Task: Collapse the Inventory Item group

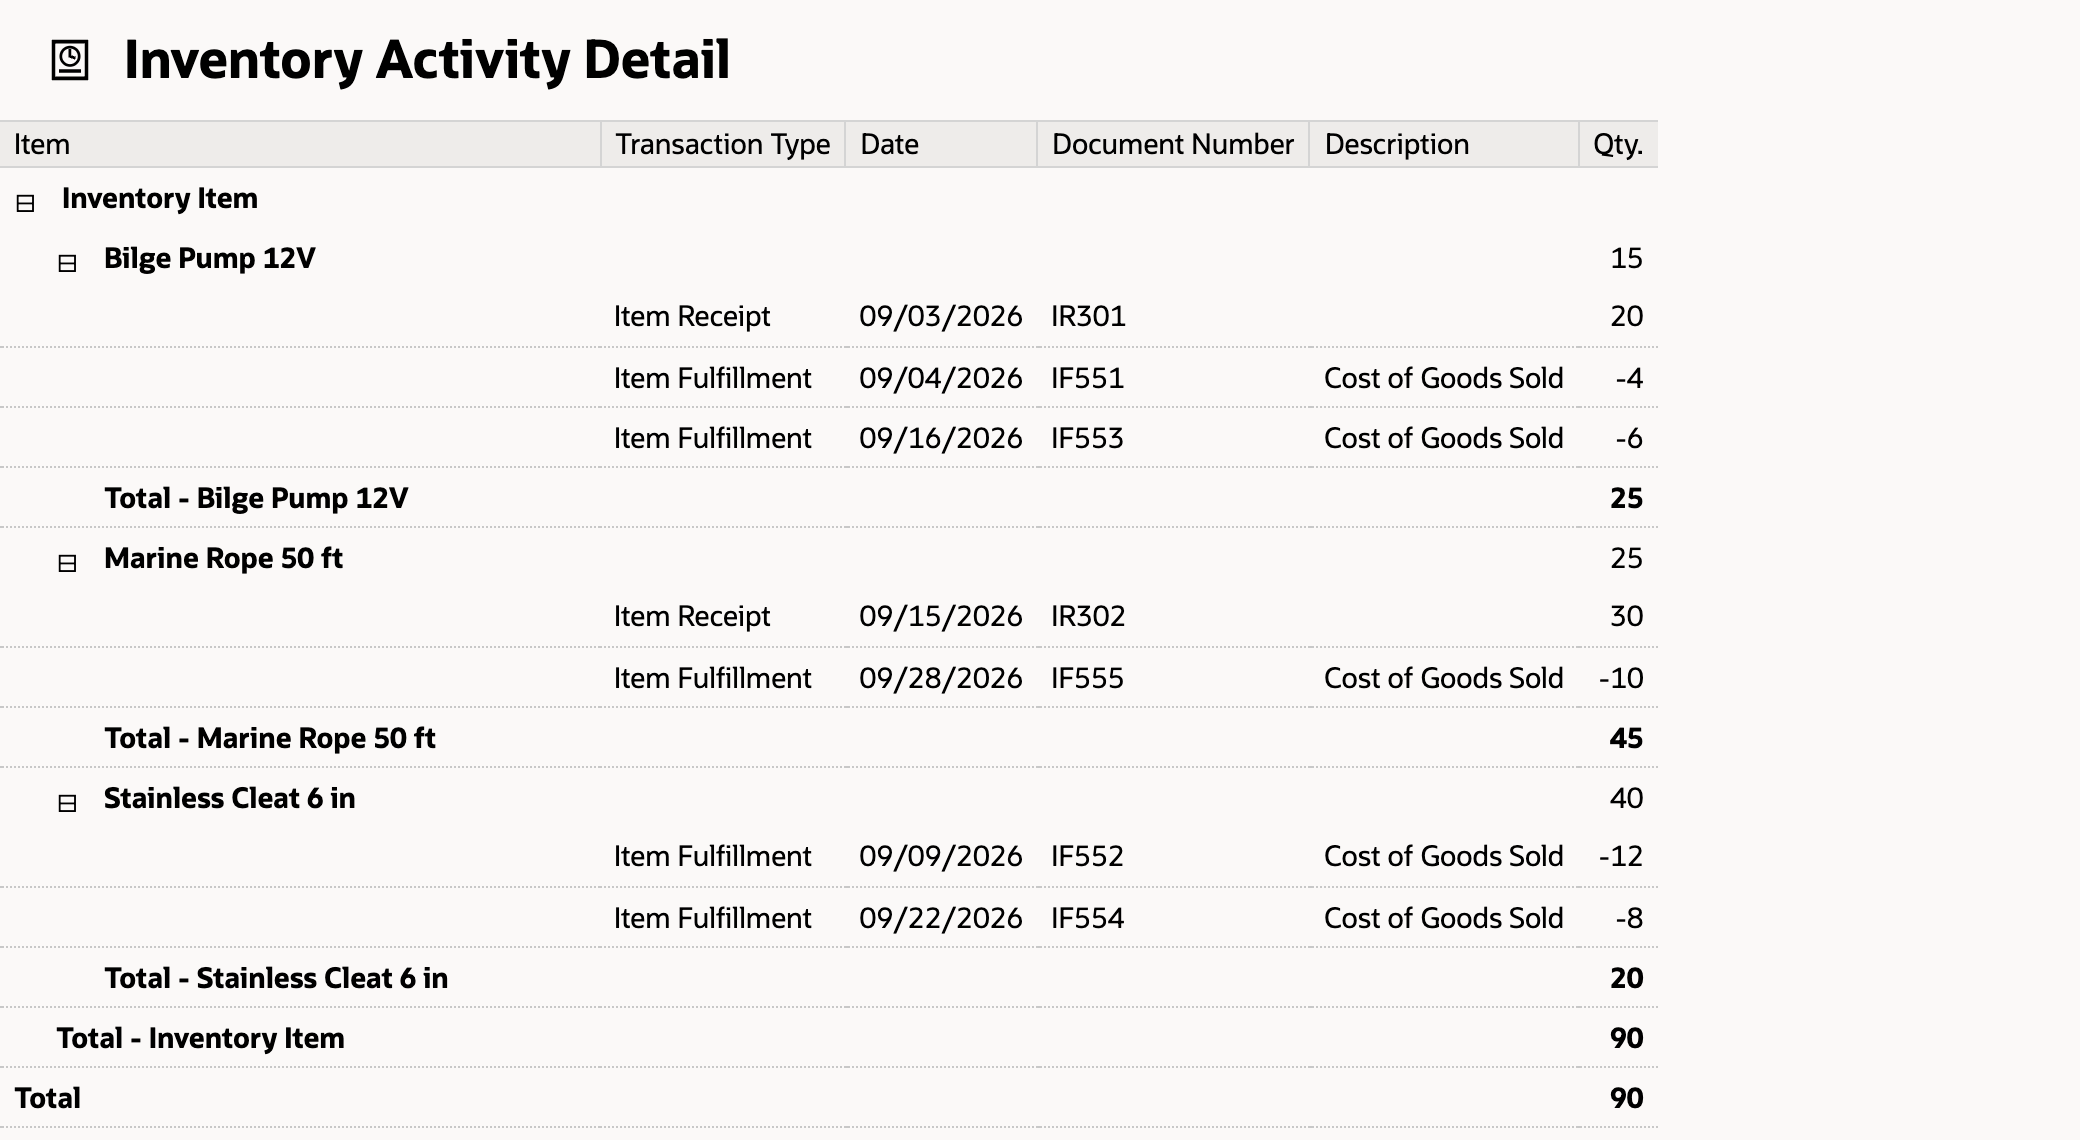Action: (x=26, y=203)
